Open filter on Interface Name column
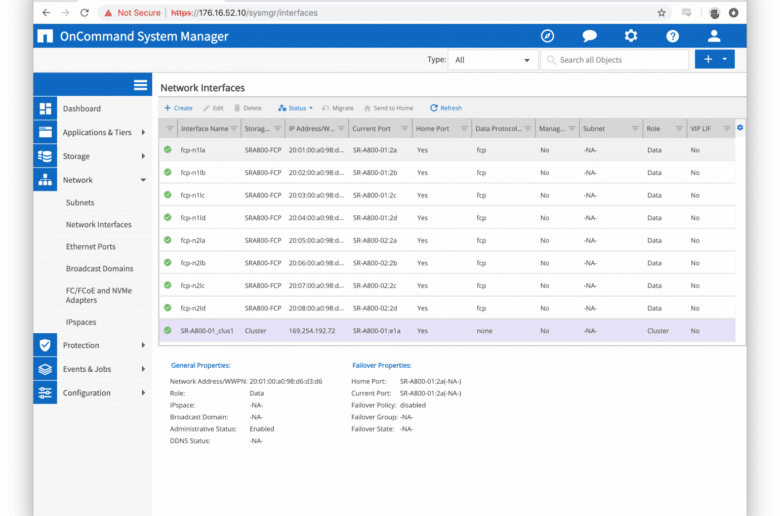Image resolution: width=780 pixels, height=516 pixels. [233, 128]
